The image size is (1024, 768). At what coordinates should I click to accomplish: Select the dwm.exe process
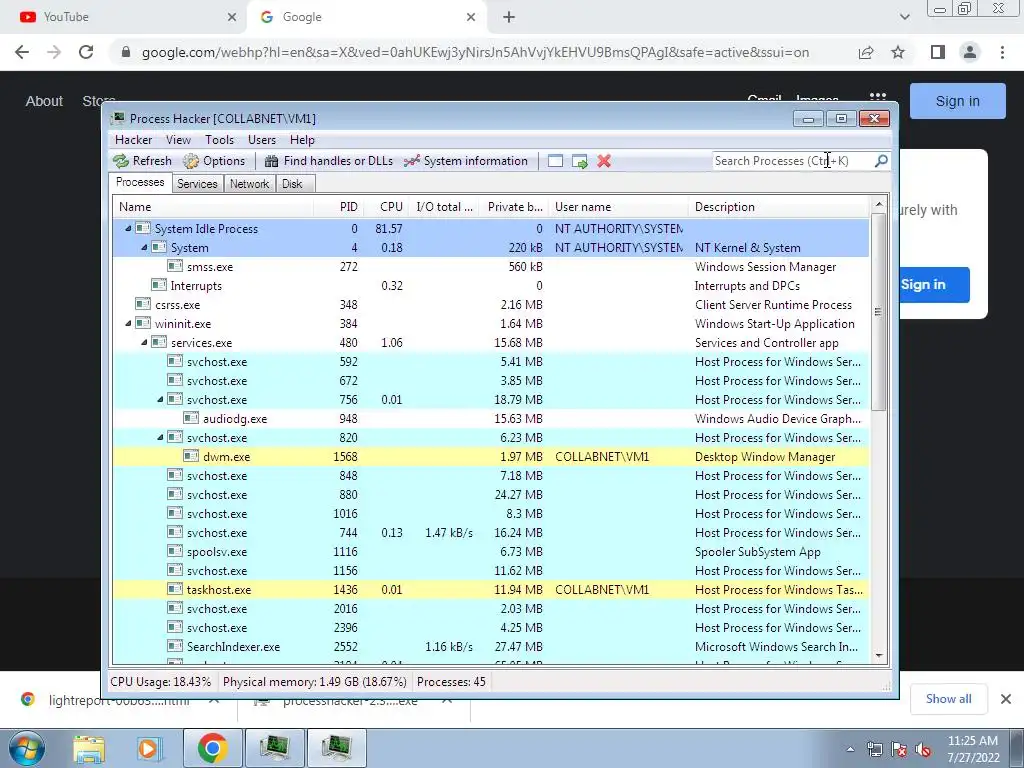pyautogui.click(x=491, y=456)
